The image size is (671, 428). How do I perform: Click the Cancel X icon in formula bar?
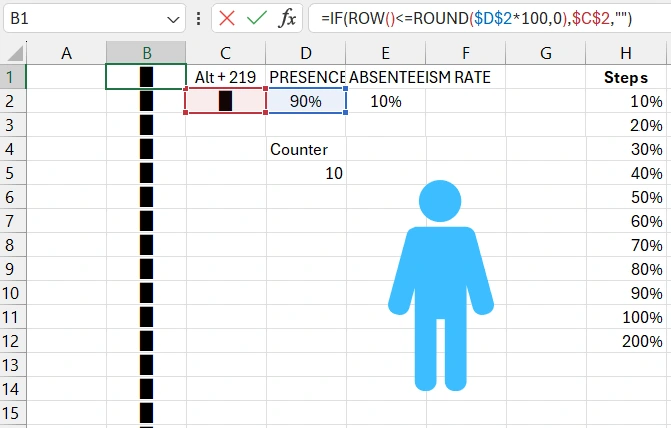(x=227, y=18)
